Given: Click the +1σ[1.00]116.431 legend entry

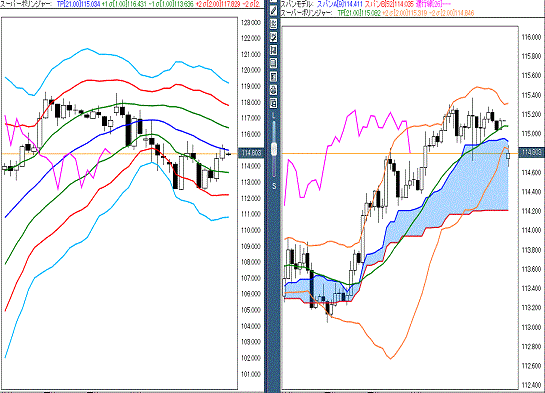Looking at the screenshot, I should click(x=124, y=5).
